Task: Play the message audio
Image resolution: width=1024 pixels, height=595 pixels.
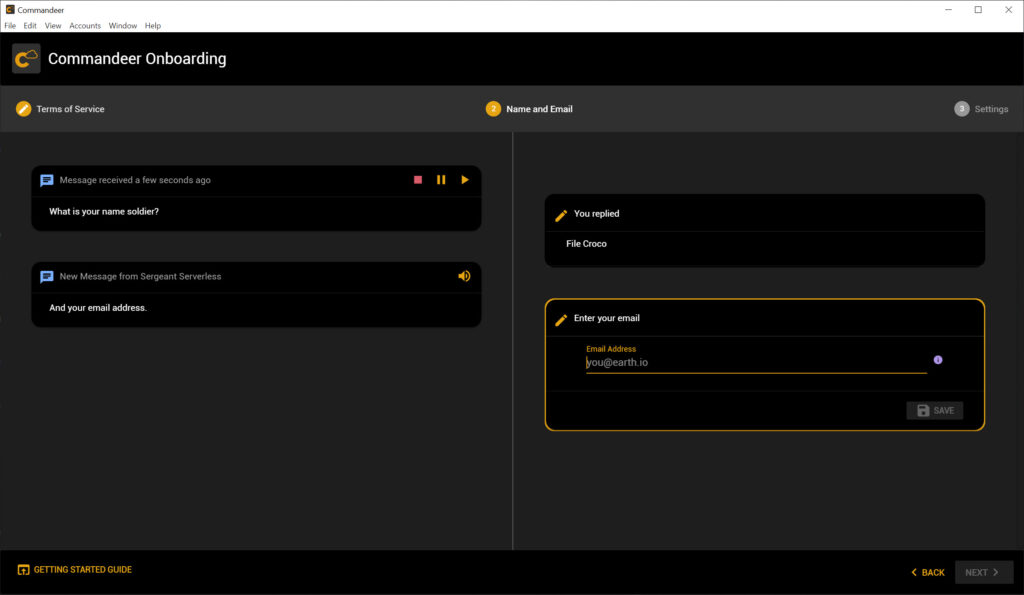Action: pyautogui.click(x=465, y=180)
